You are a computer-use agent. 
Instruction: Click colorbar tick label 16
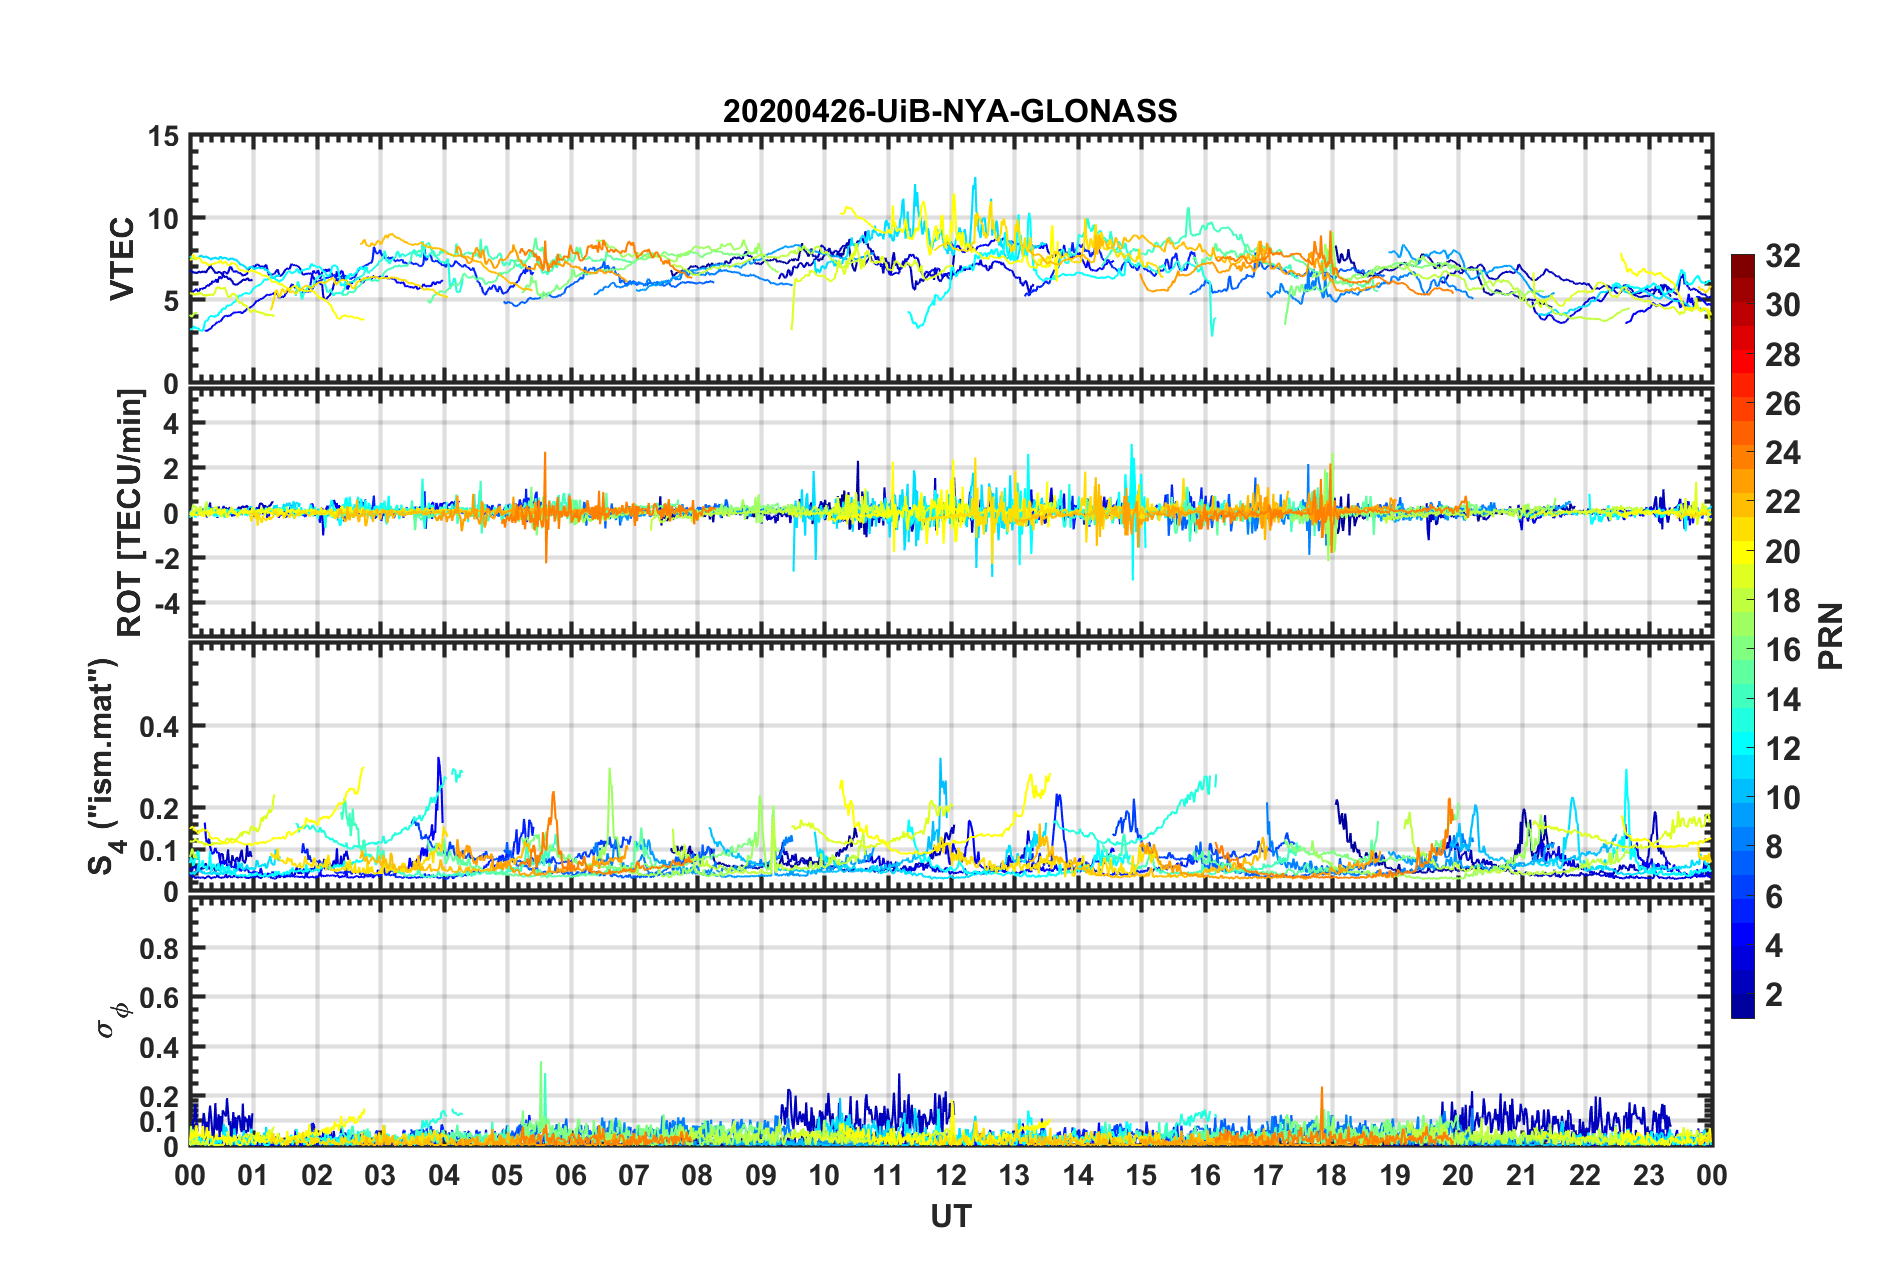[x=1783, y=650]
